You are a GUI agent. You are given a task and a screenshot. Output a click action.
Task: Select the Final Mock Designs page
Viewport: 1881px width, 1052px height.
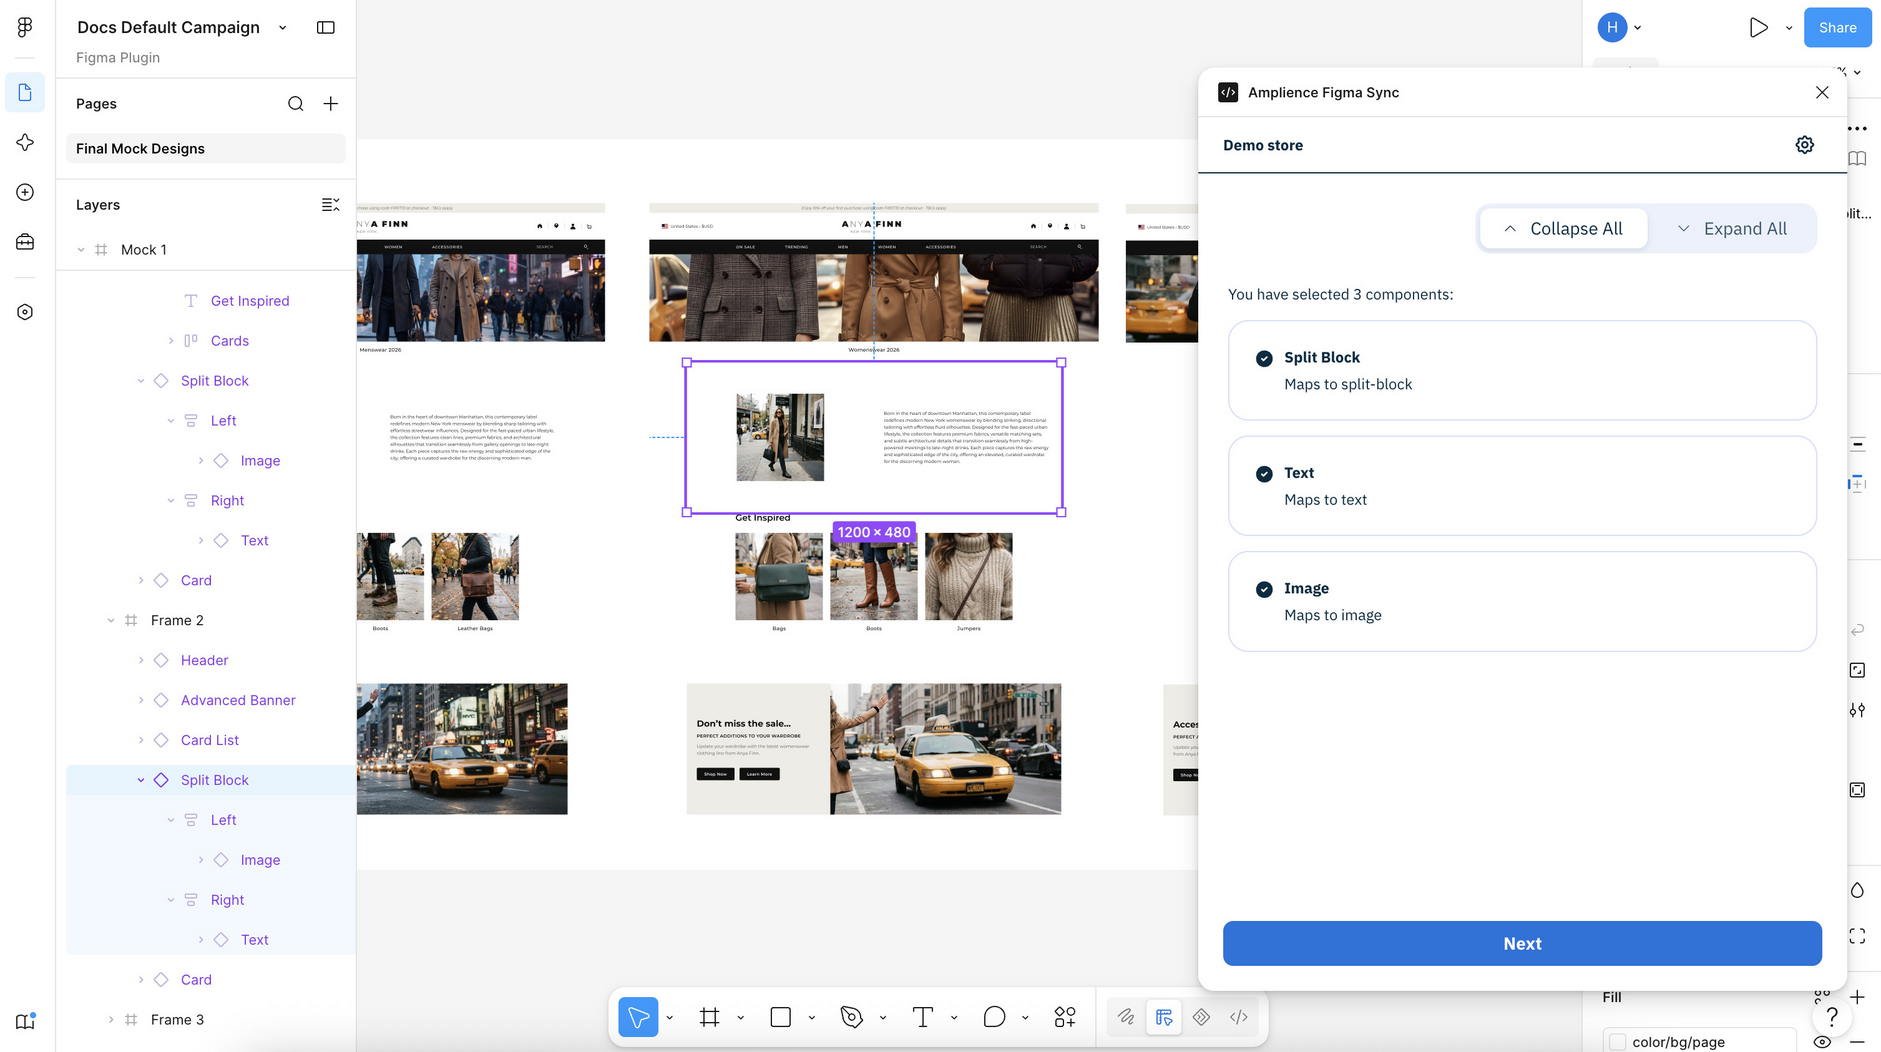[x=206, y=149]
